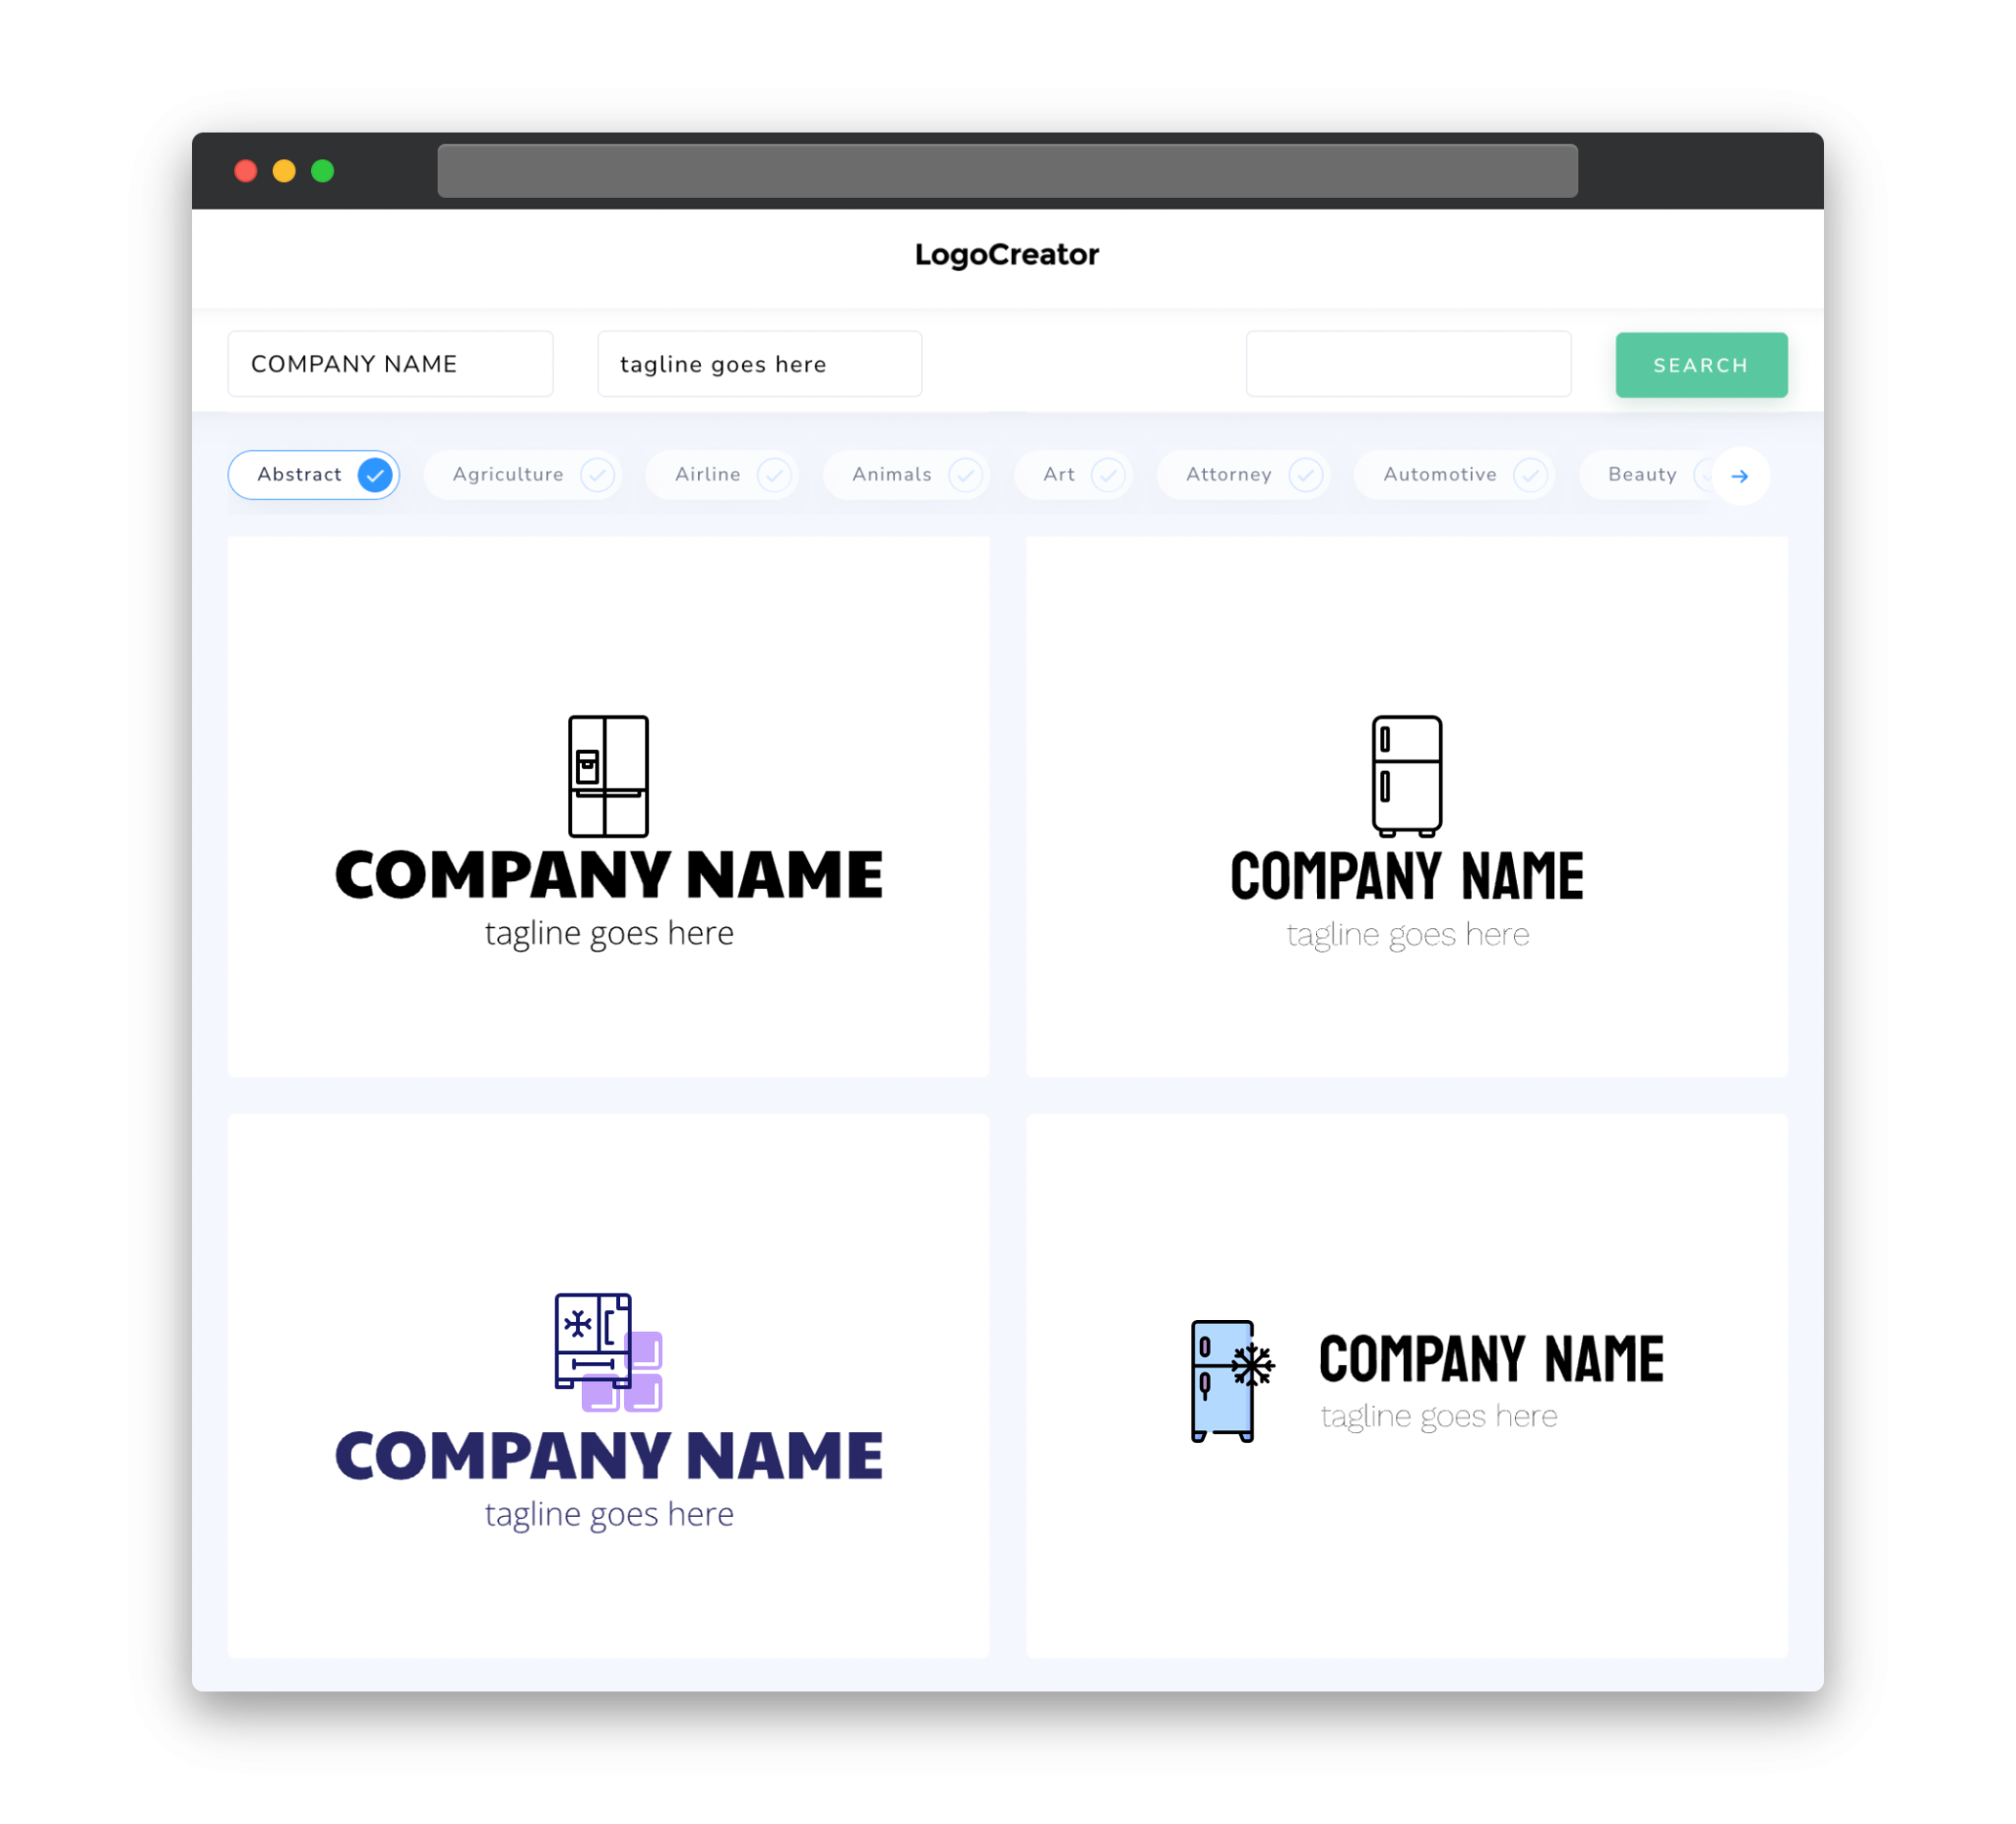Click the Abstract category checkmark icon
2016x1824 pixels.
[x=376, y=474]
